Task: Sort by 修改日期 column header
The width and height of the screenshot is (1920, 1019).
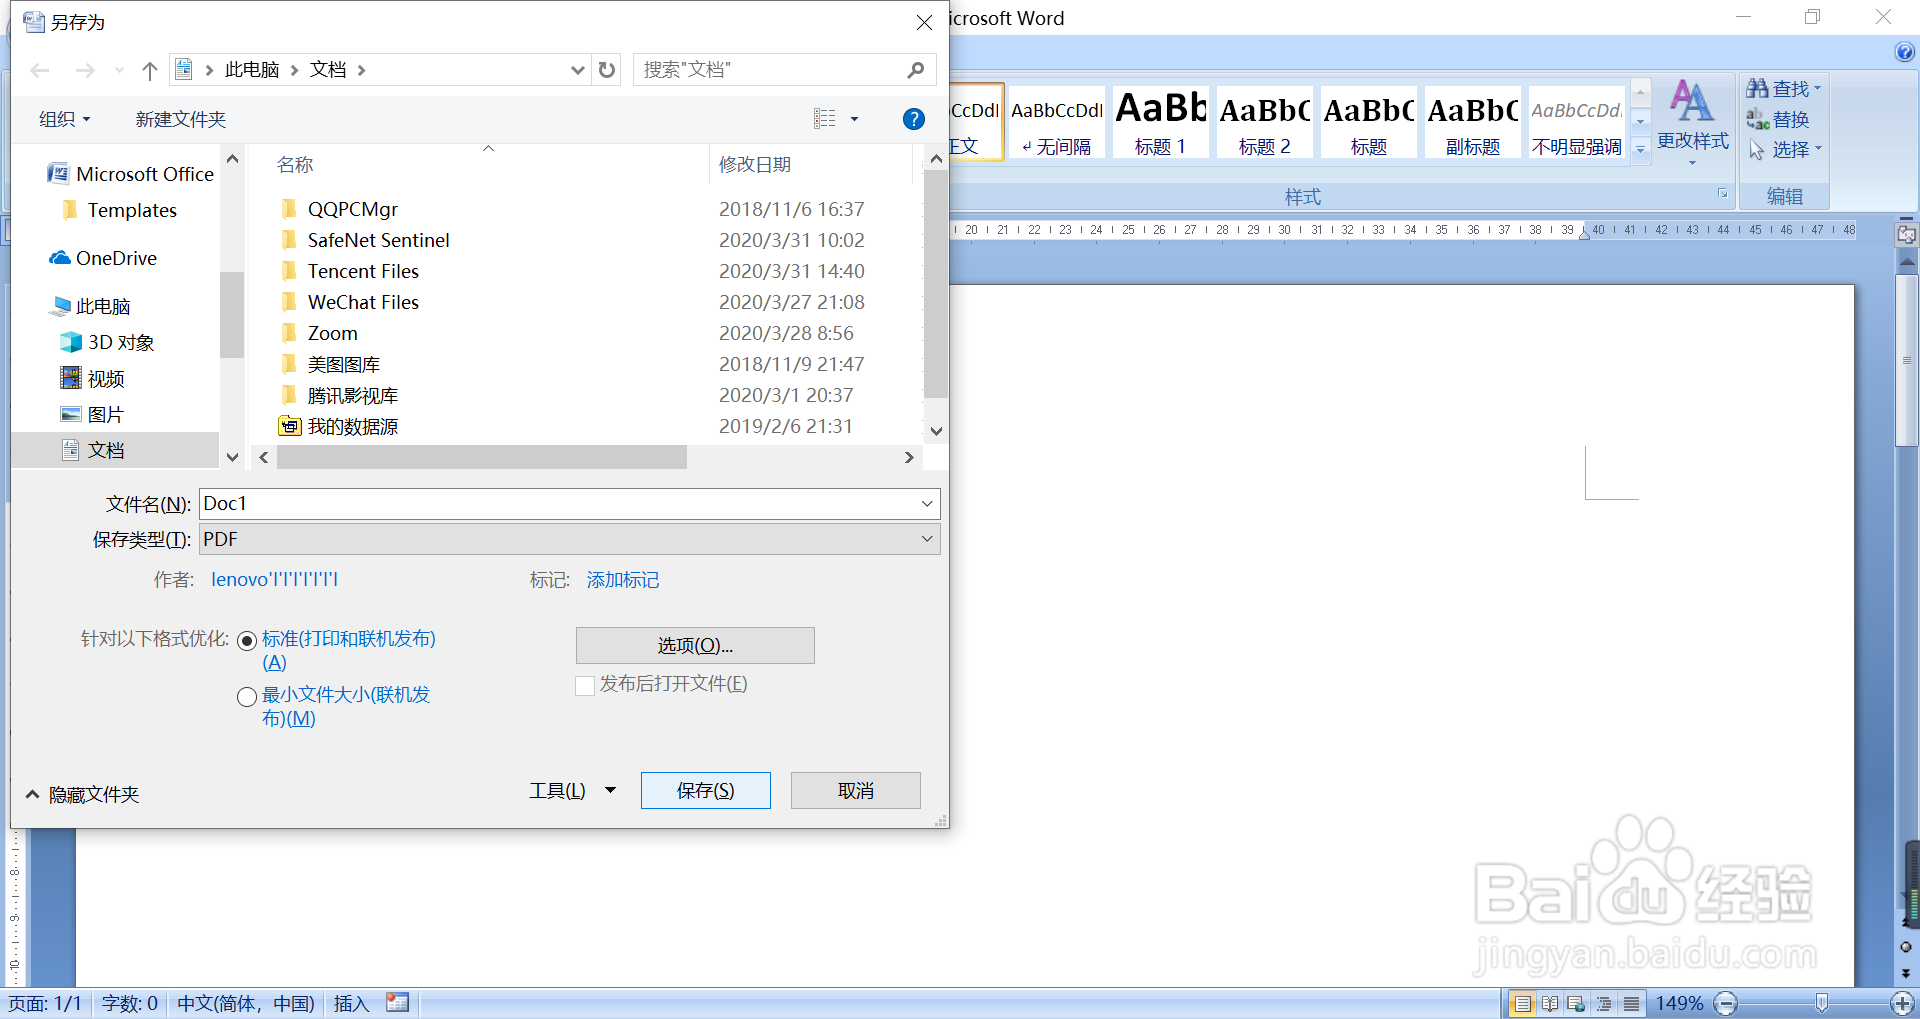Action: (755, 164)
